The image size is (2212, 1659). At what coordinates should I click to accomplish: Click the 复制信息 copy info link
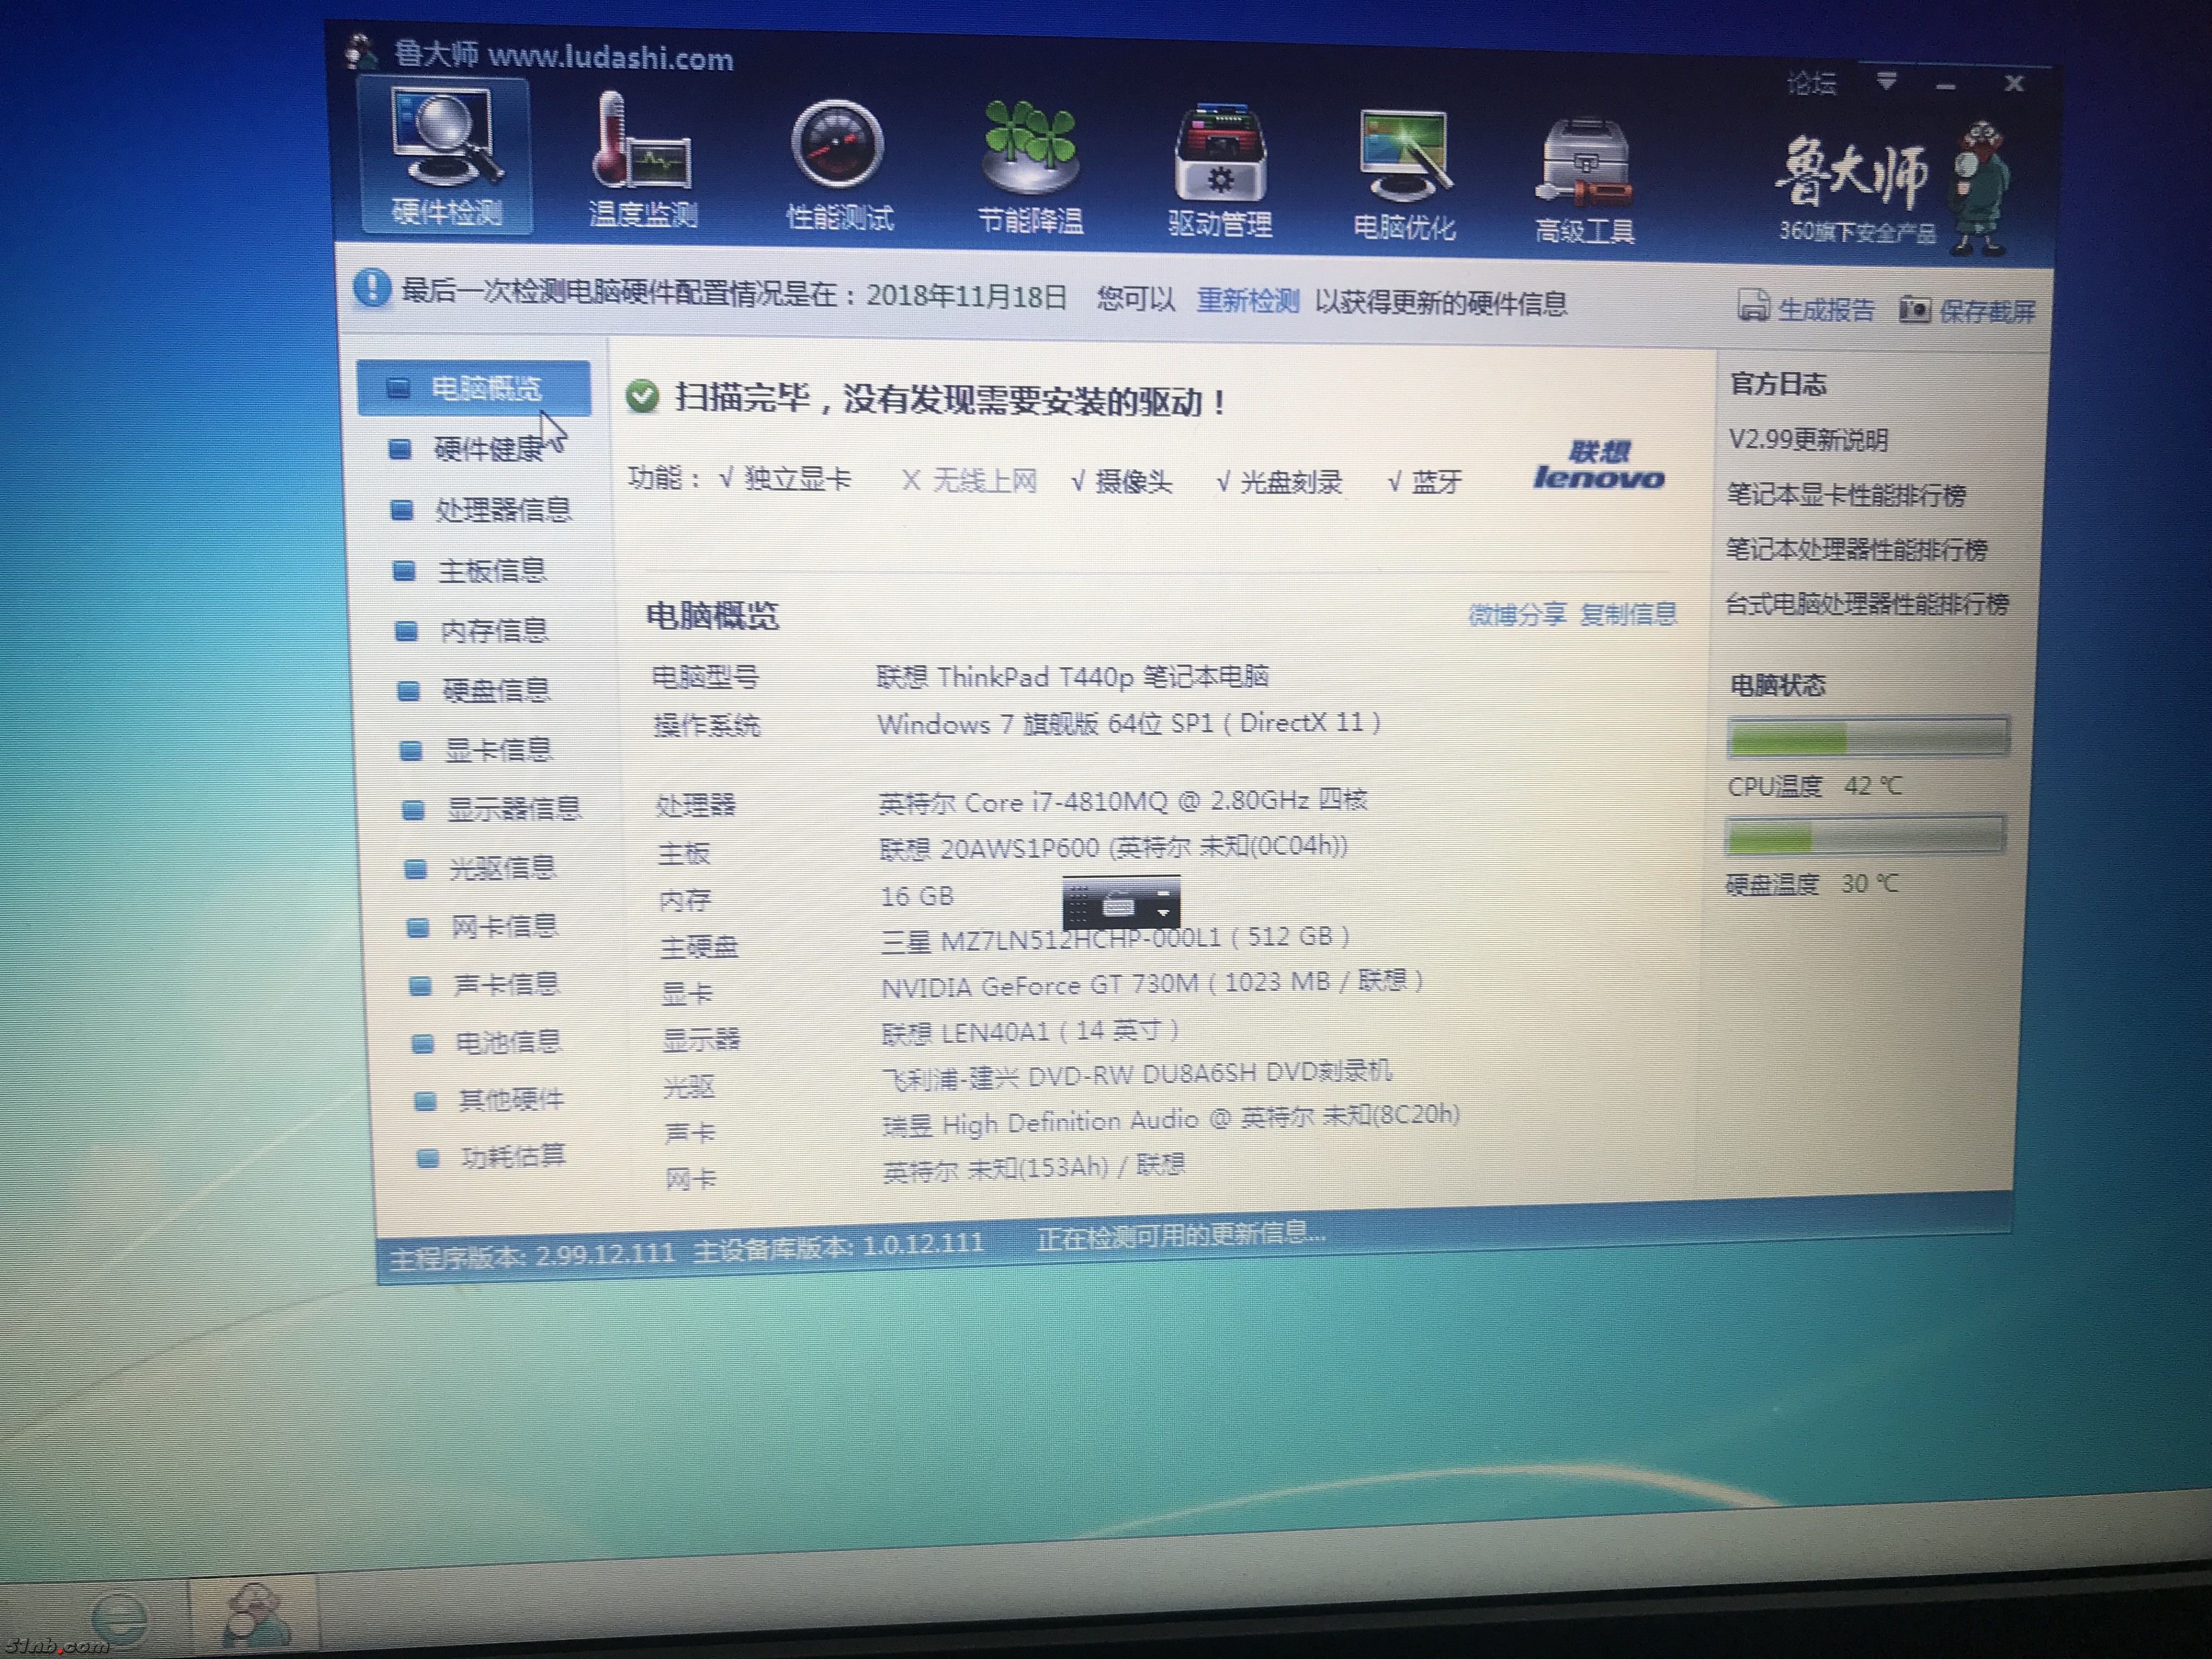click(x=1628, y=614)
